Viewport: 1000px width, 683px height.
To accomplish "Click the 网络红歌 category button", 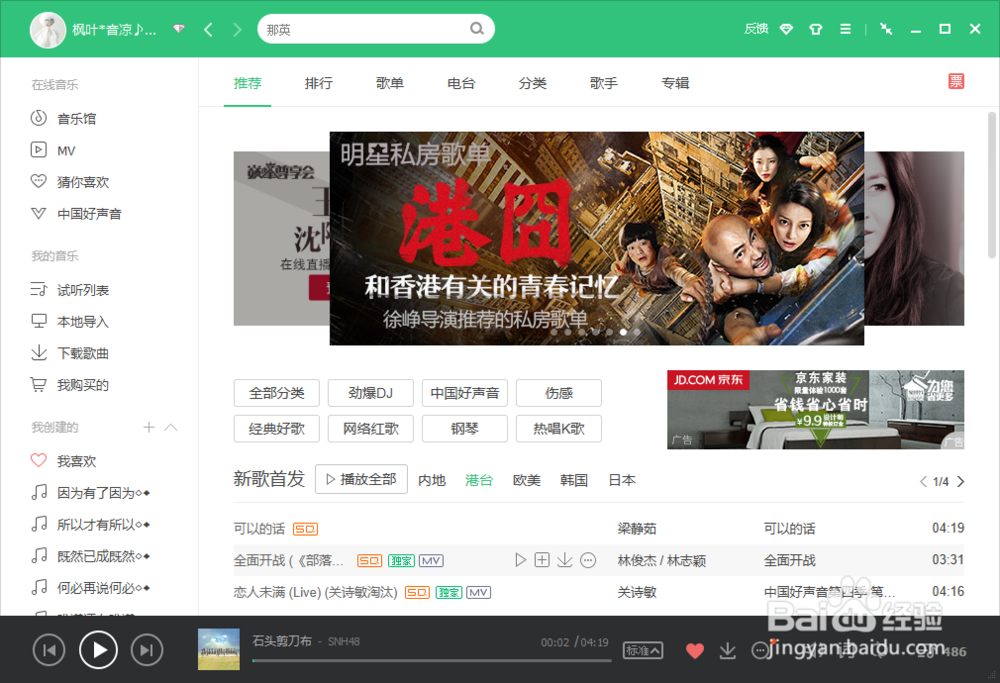I will 371,429.
